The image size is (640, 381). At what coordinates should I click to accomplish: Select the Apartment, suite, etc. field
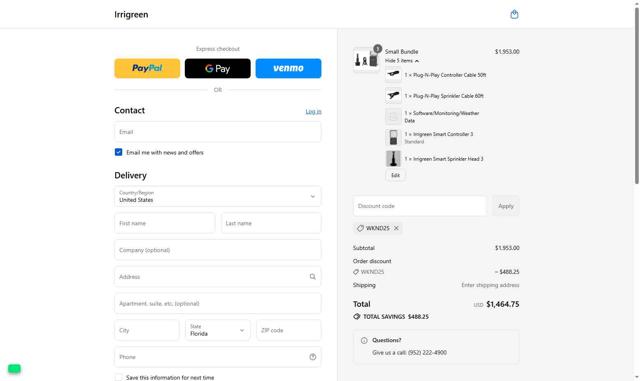click(218, 303)
